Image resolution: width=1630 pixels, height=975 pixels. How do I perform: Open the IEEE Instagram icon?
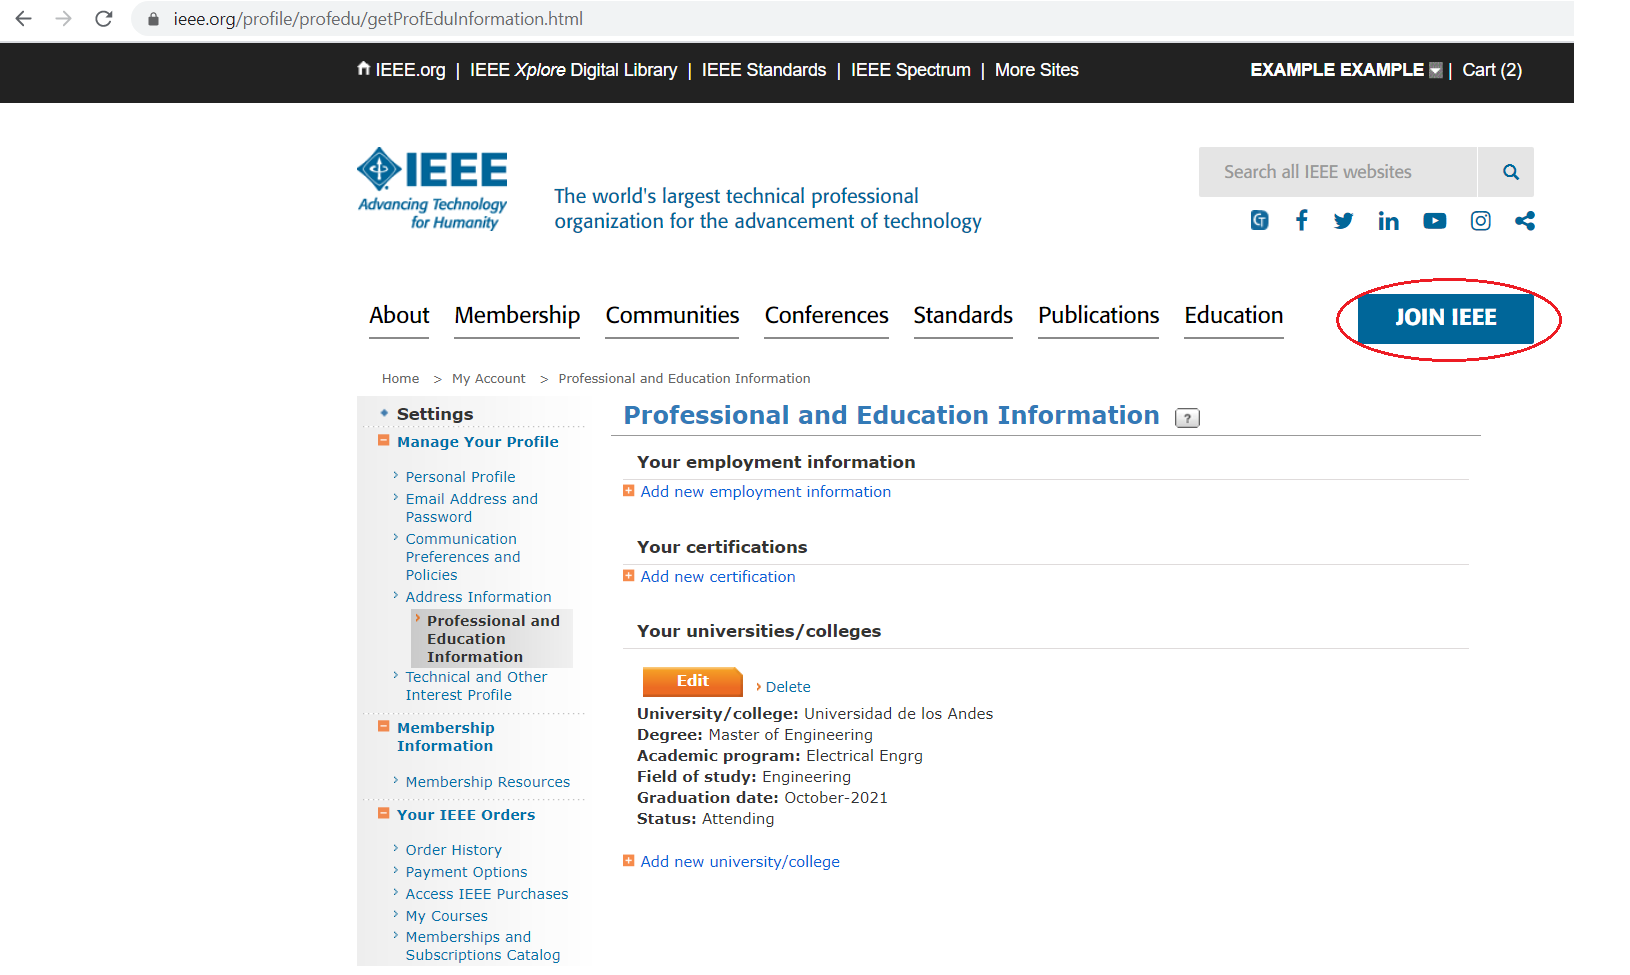coord(1481,221)
